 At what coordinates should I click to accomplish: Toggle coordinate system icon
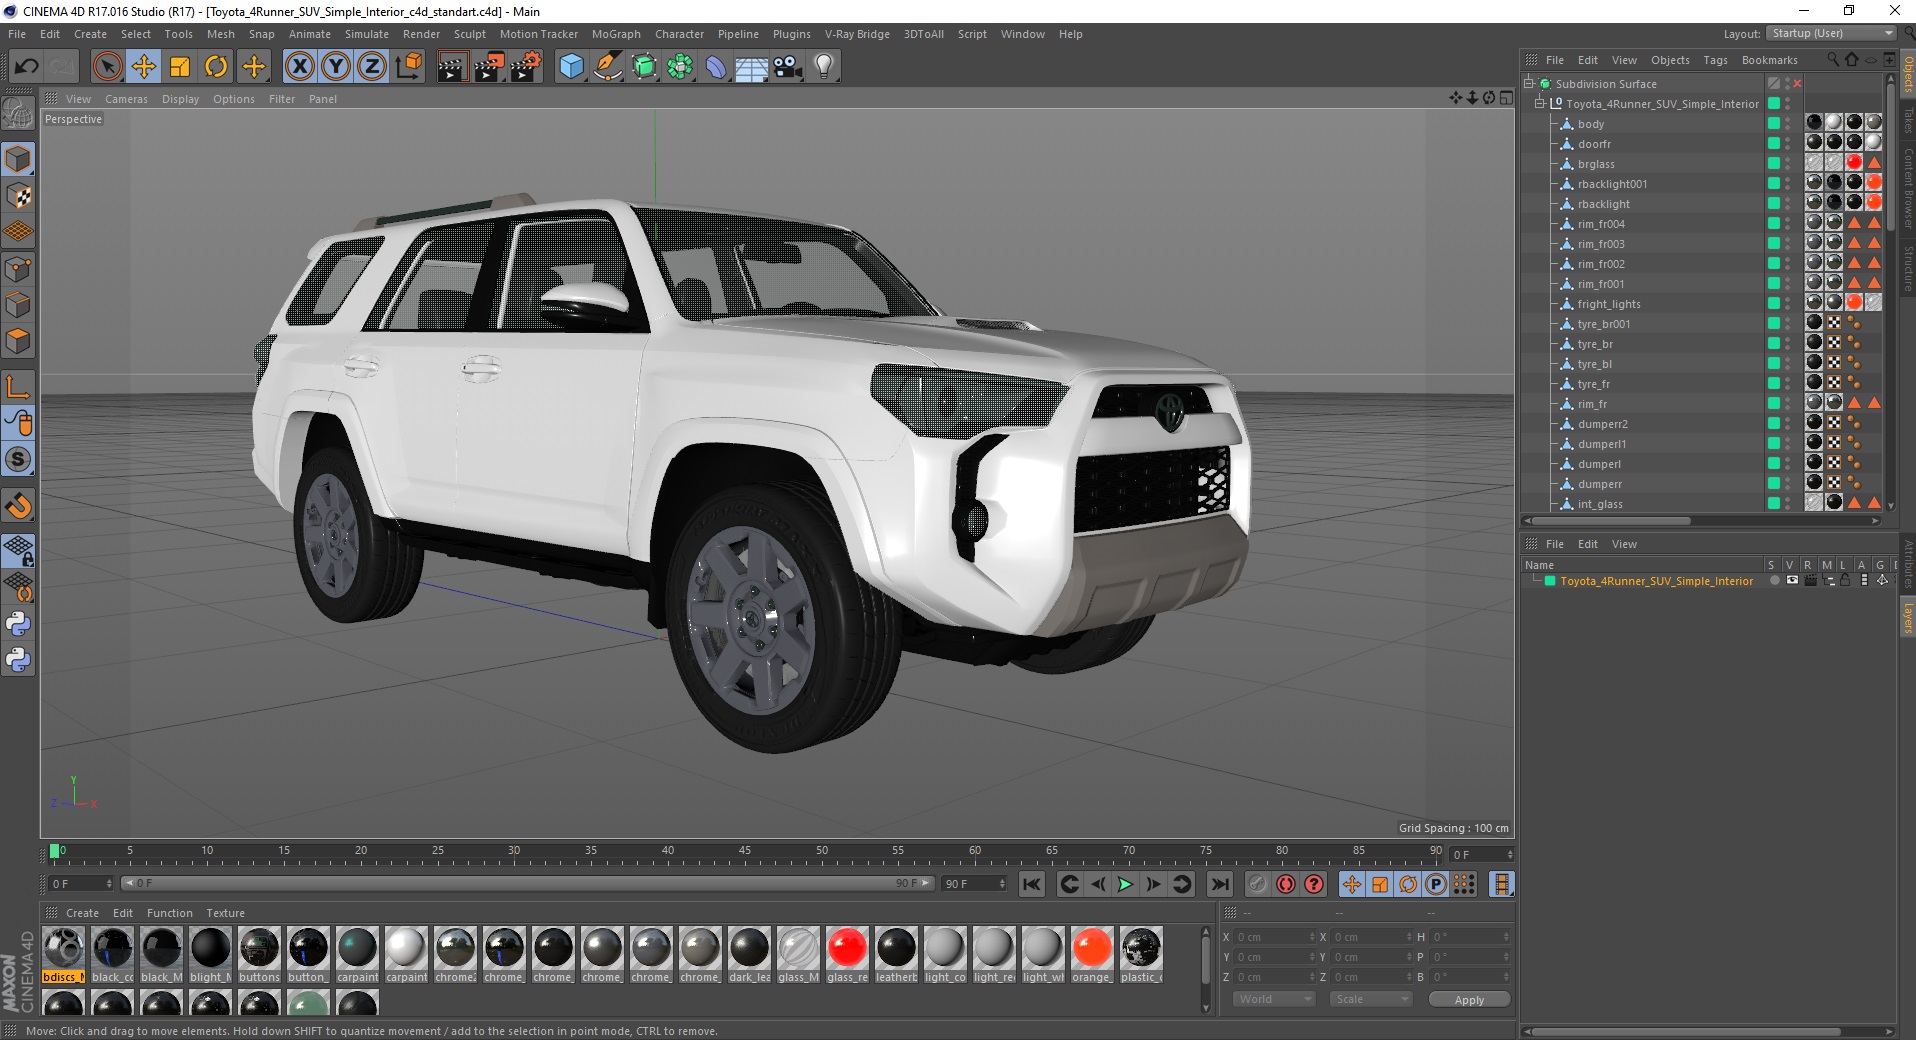409,67
